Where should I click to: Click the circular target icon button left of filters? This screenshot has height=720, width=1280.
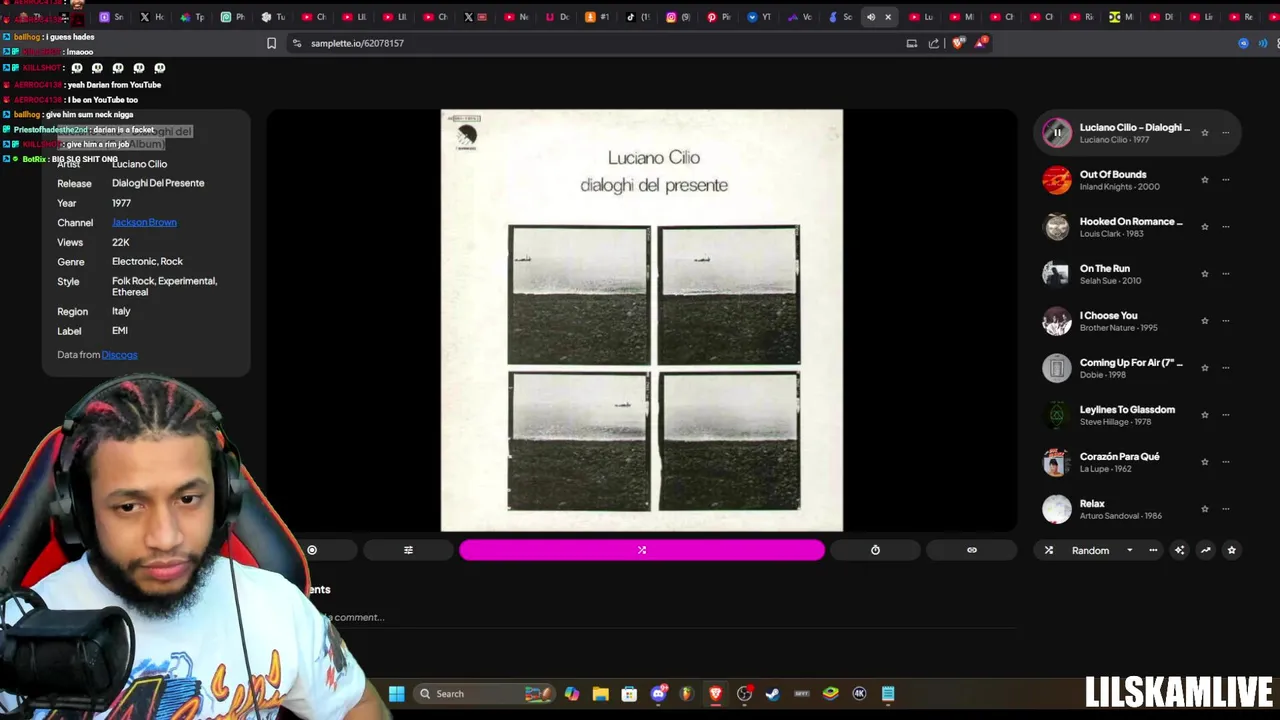[312, 550]
